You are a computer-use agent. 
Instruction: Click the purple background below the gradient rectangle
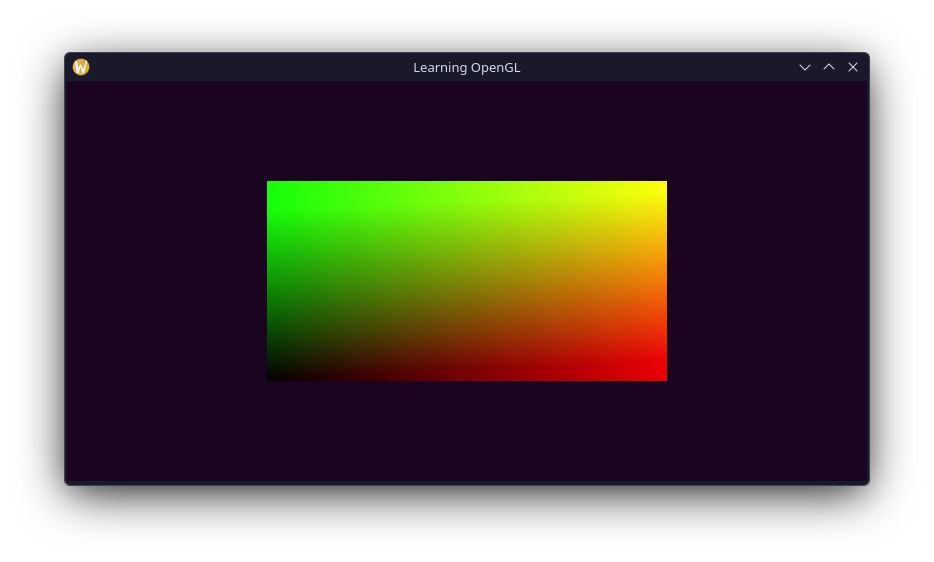click(x=467, y=430)
